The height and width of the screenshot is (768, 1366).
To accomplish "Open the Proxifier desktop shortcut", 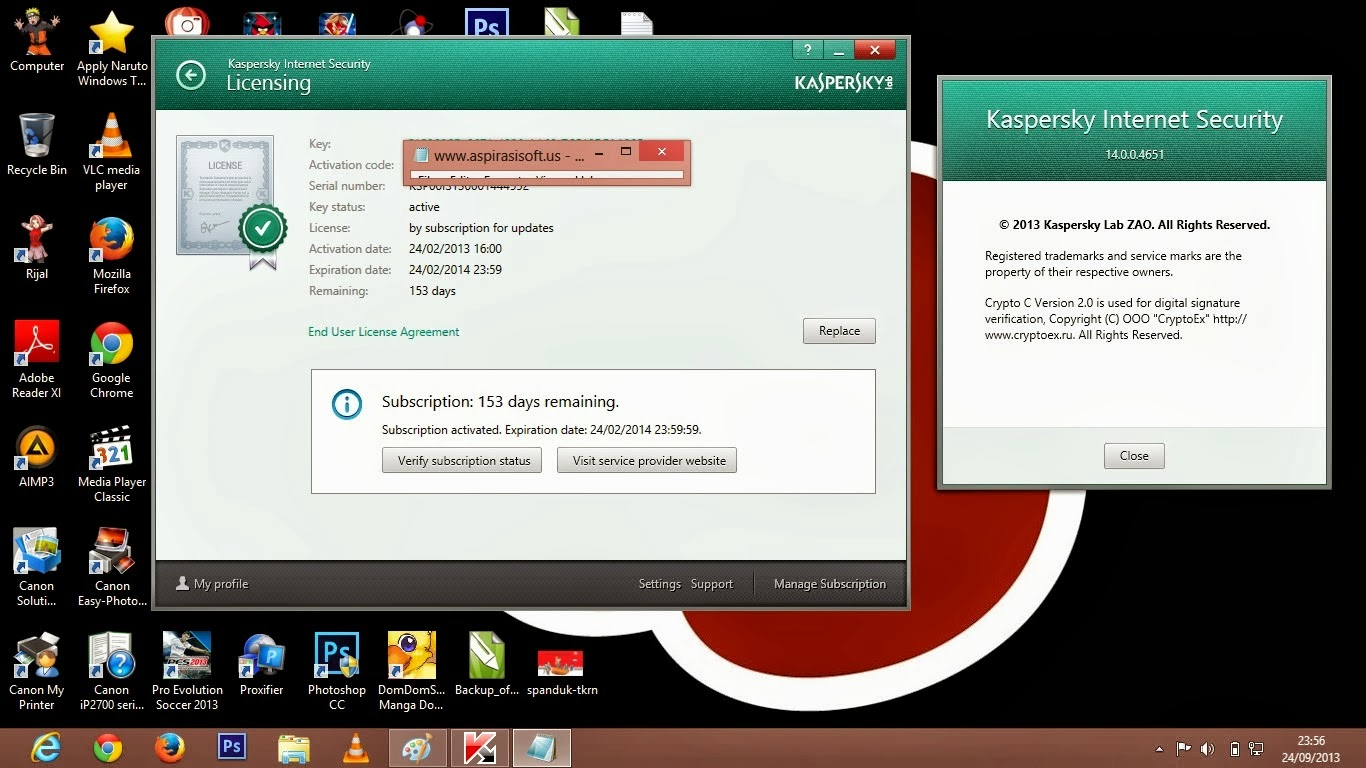I will coord(262,664).
